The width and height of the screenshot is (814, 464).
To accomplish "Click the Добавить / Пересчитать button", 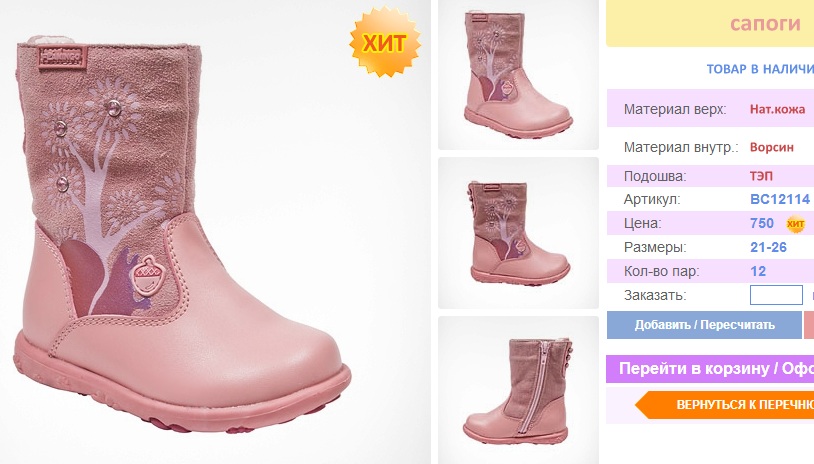I will coord(704,325).
